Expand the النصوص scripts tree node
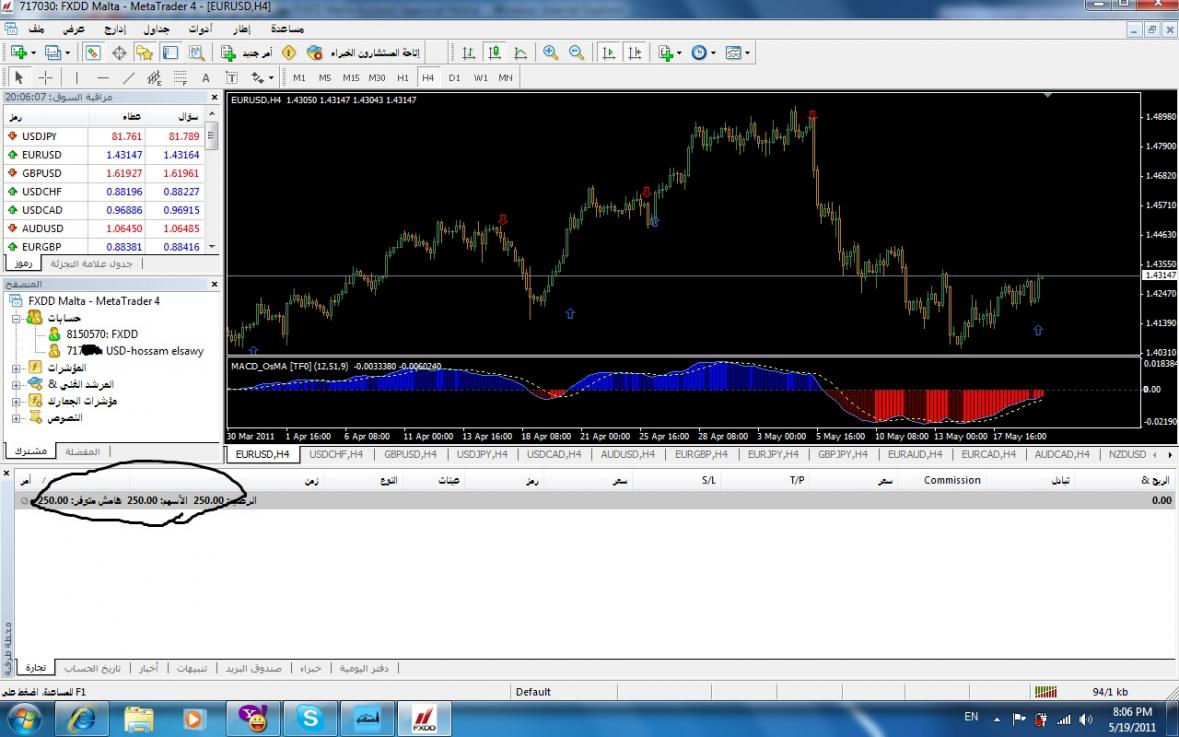 click(x=16, y=418)
